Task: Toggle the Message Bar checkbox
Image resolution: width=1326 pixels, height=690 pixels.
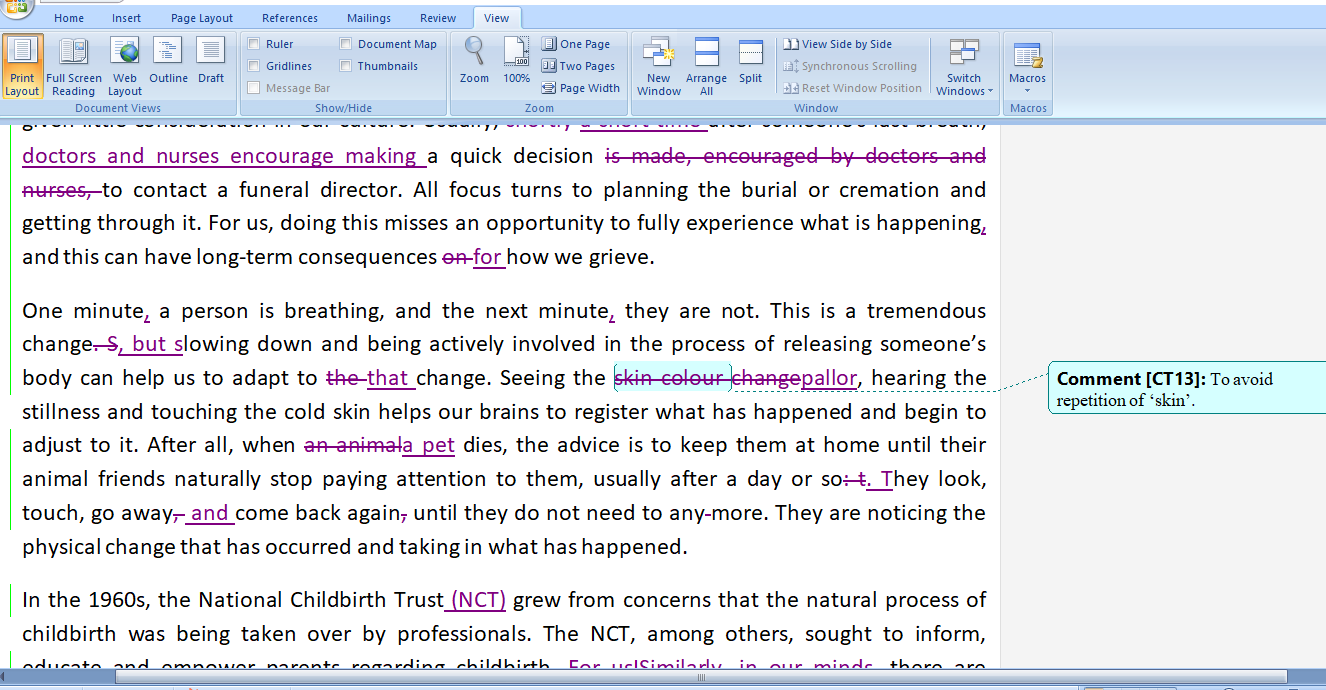Action: point(254,88)
